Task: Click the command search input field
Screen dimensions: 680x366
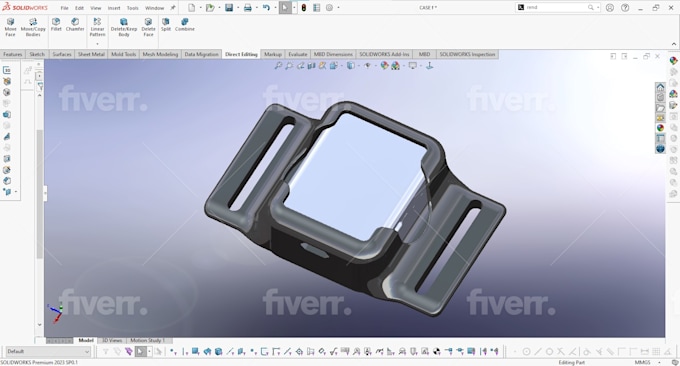Action: pos(556,7)
